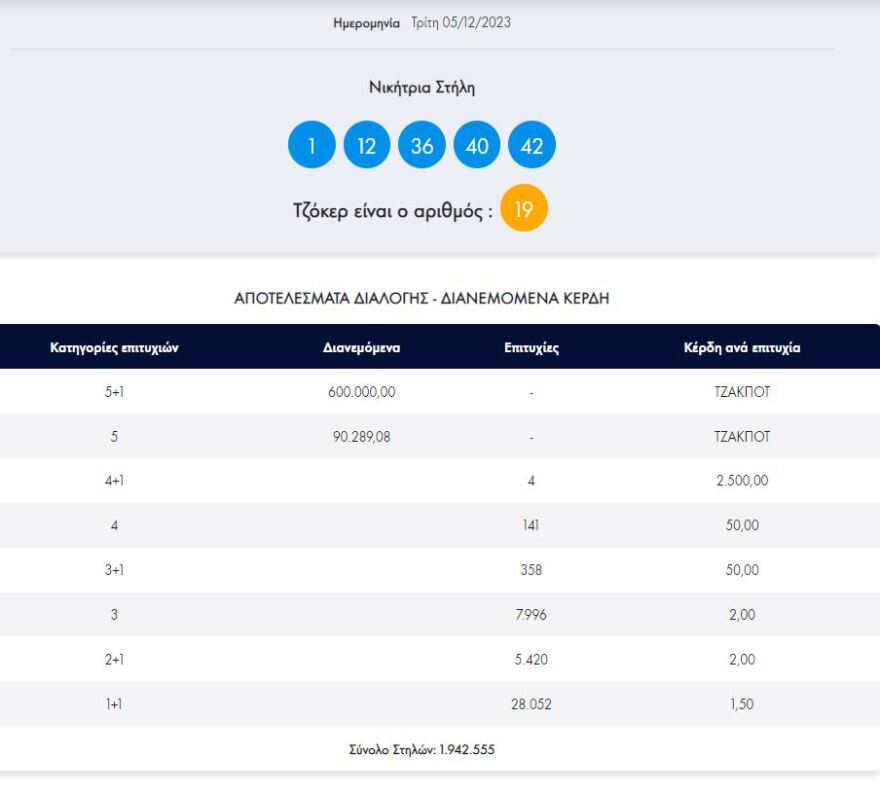Click the Κατηγορίες επιτυχιών column header

(x=114, y=348)
